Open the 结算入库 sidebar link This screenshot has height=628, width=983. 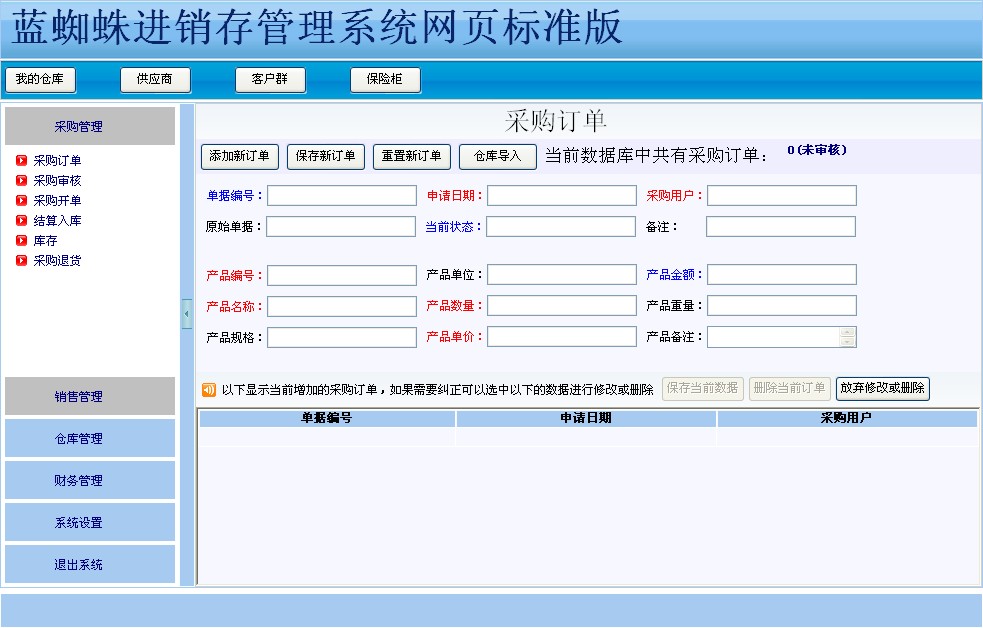[57, 221]
